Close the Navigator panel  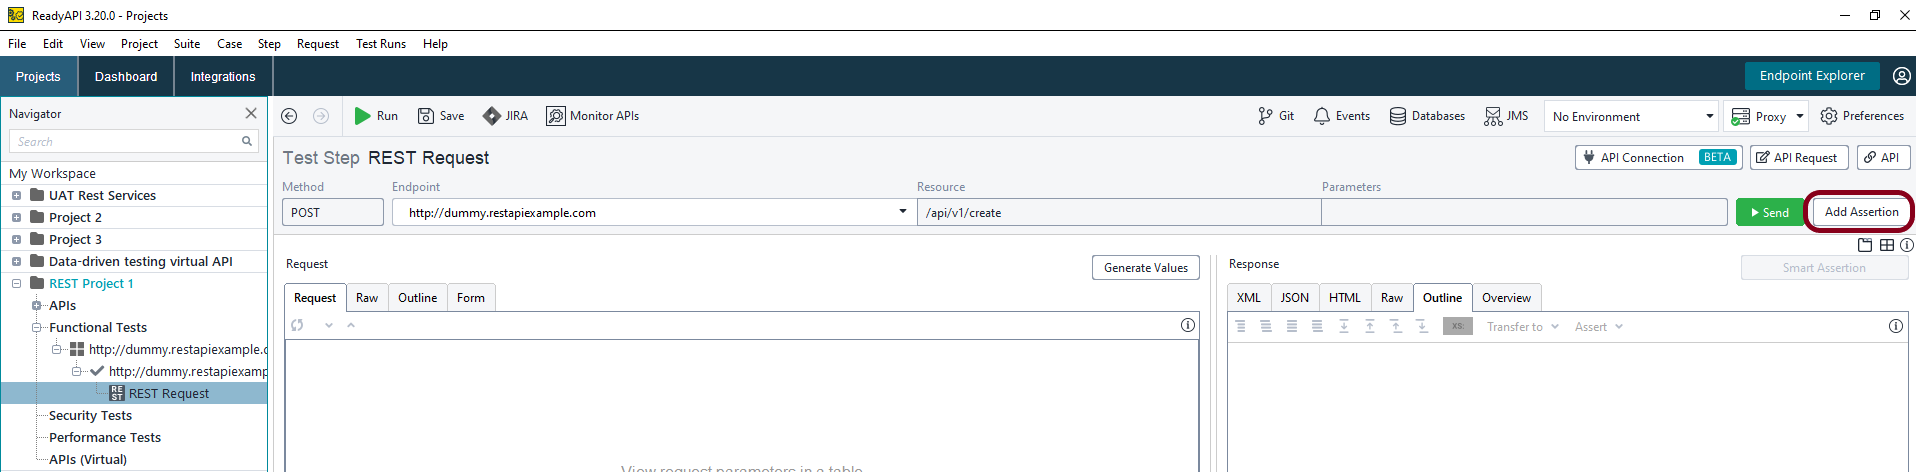251,114
